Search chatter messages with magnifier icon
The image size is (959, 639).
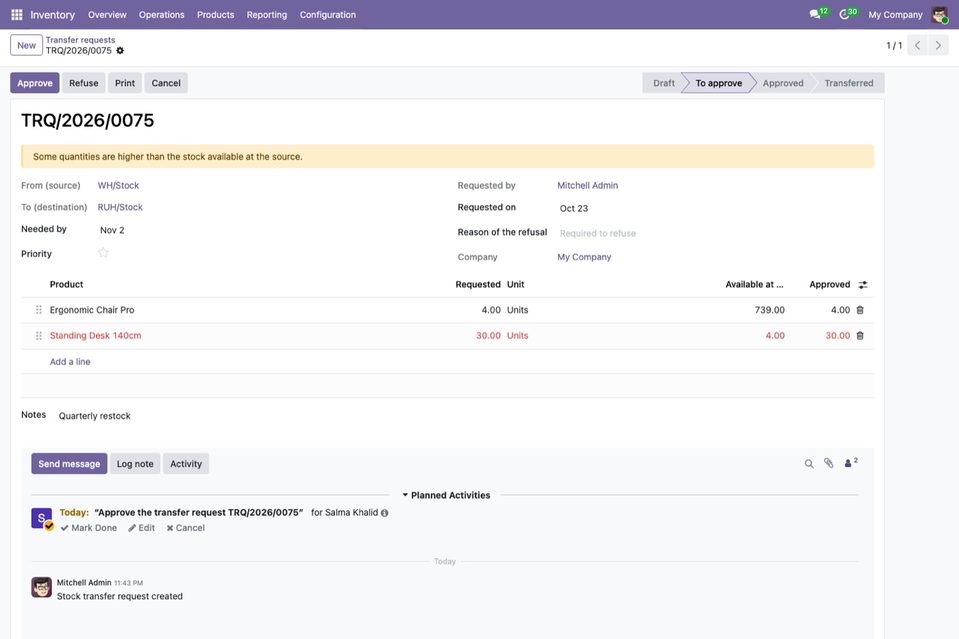click(x=809, y=464)
